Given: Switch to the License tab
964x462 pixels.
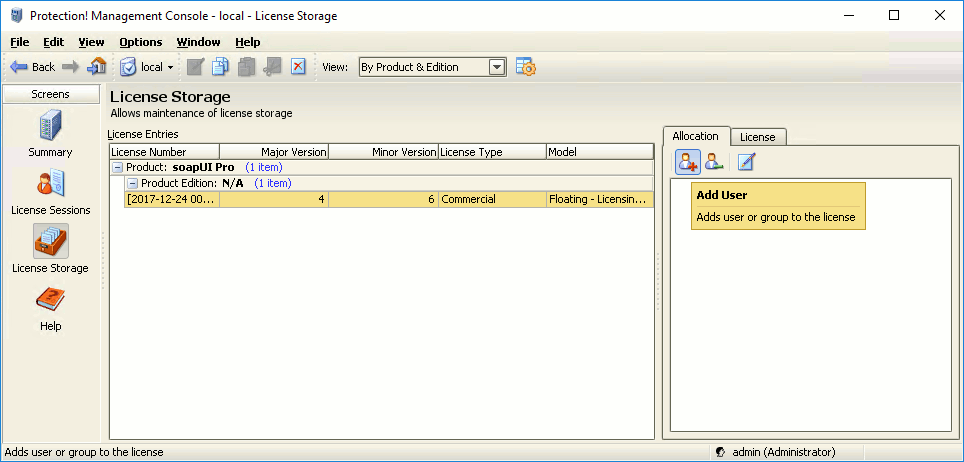Looking at the screenshot, I should click(x=757, y=137).
